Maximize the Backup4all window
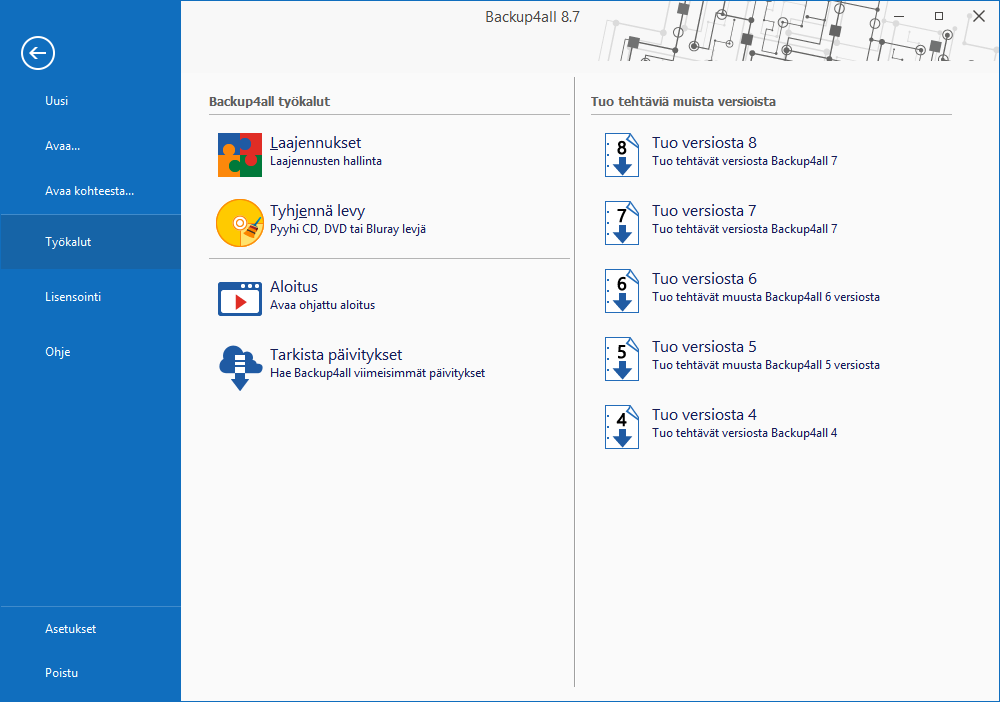The height and width of the screenshot is (702, 1000). pyautogui.click(x=939, y=17)
